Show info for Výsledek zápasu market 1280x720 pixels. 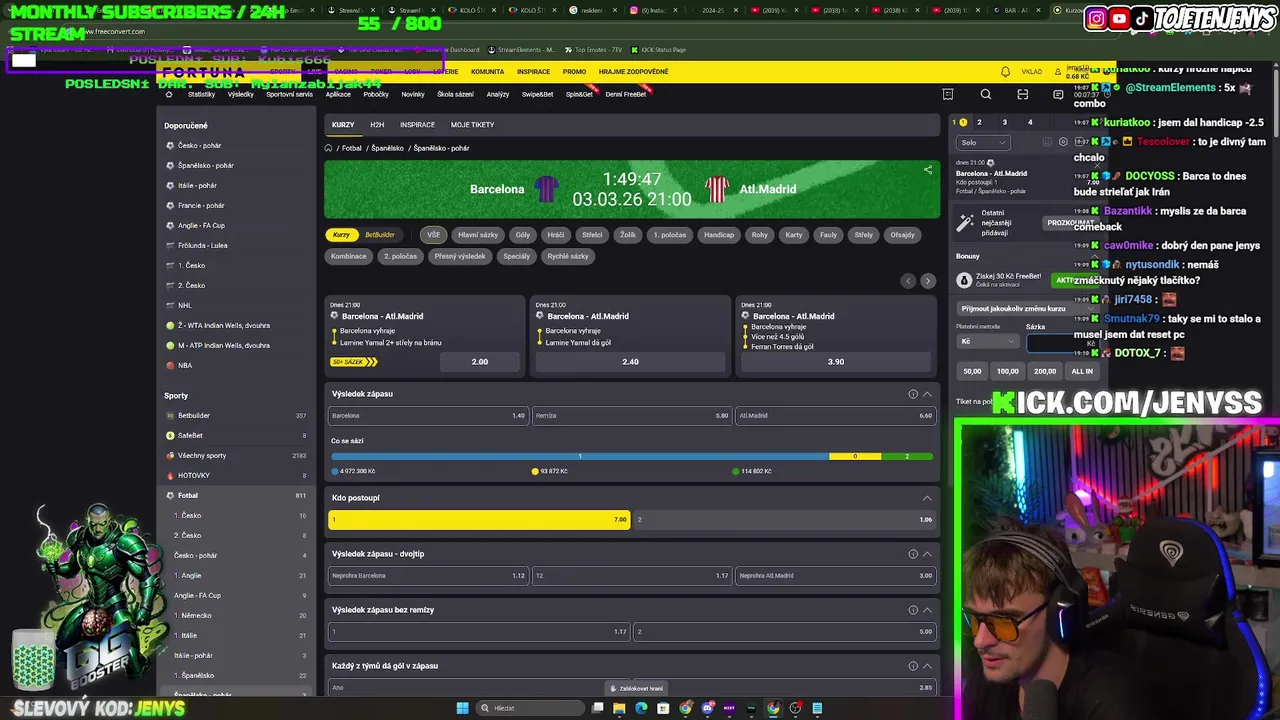[913, 394]
